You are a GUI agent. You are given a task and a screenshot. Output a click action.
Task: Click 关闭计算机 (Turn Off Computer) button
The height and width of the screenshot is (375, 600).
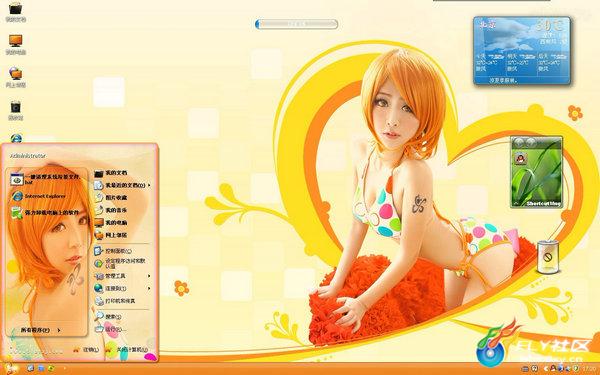tap(127, 349)
